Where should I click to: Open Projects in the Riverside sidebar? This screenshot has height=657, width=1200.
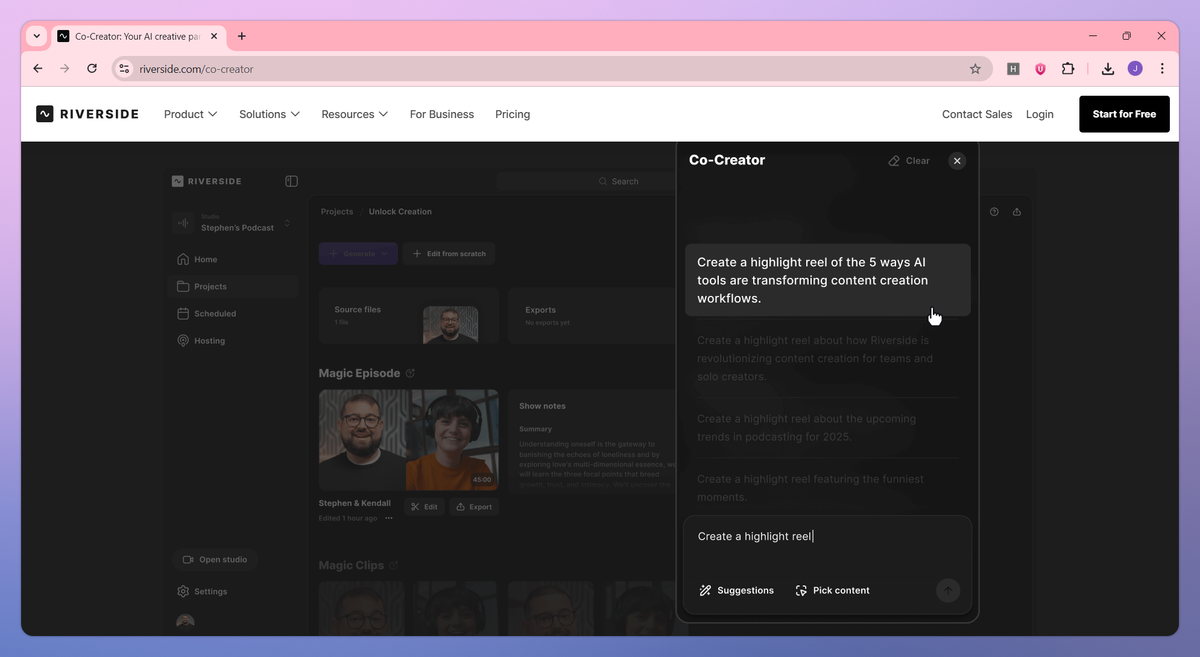234,286
